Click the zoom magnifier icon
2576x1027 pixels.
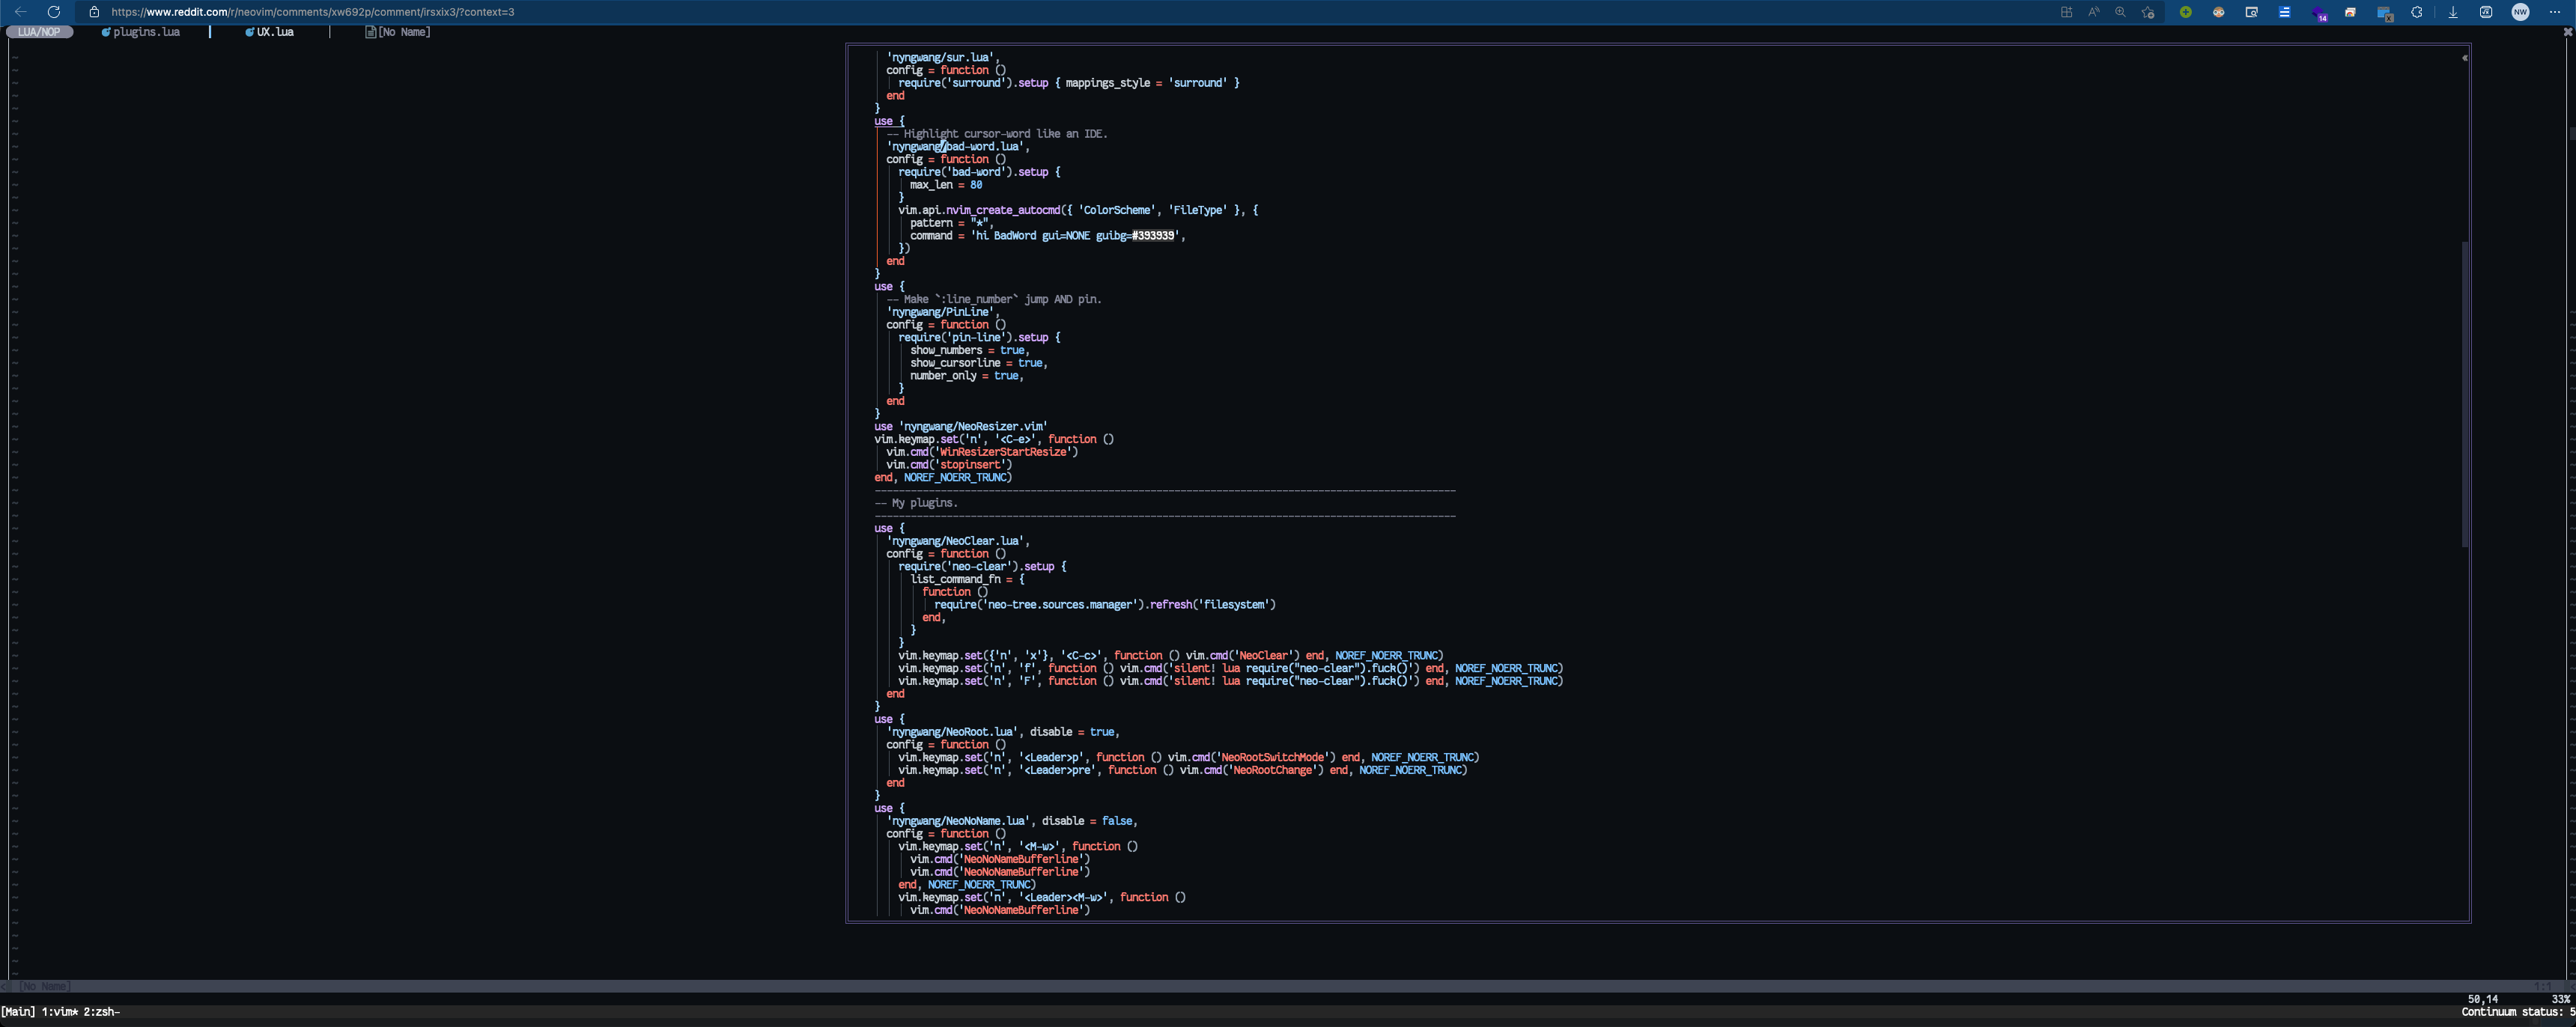[x=2120, y=12]
